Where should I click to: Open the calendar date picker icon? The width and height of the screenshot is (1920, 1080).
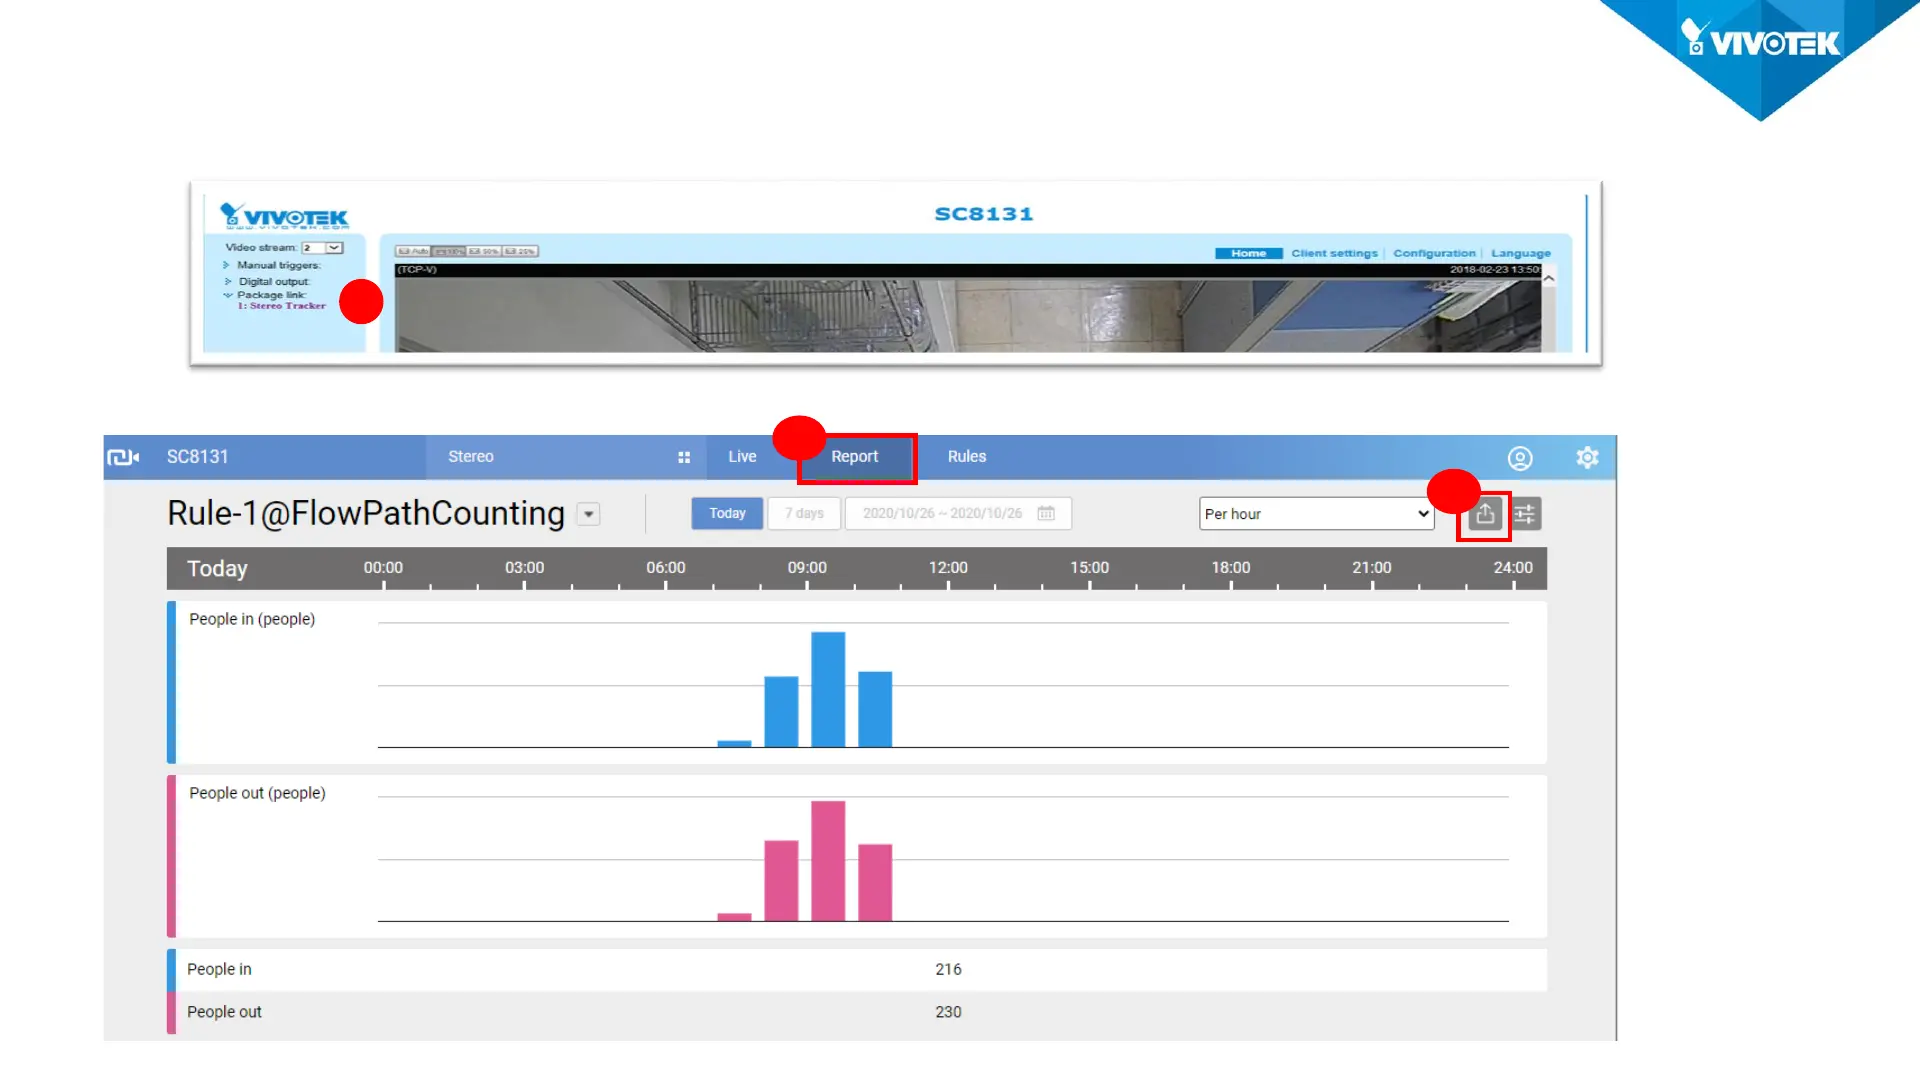pyautogui.click(x=1046, y=513)
